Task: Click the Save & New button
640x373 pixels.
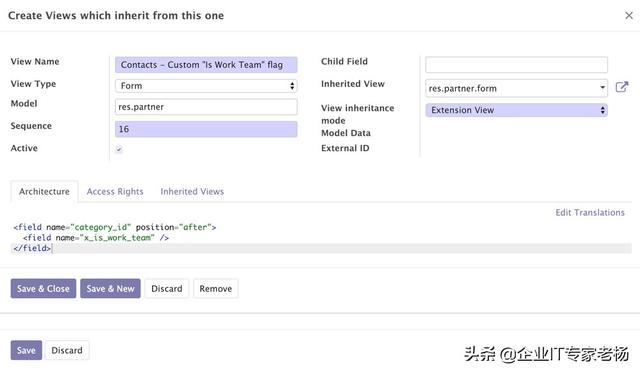Action: click(x=110, y=289)
